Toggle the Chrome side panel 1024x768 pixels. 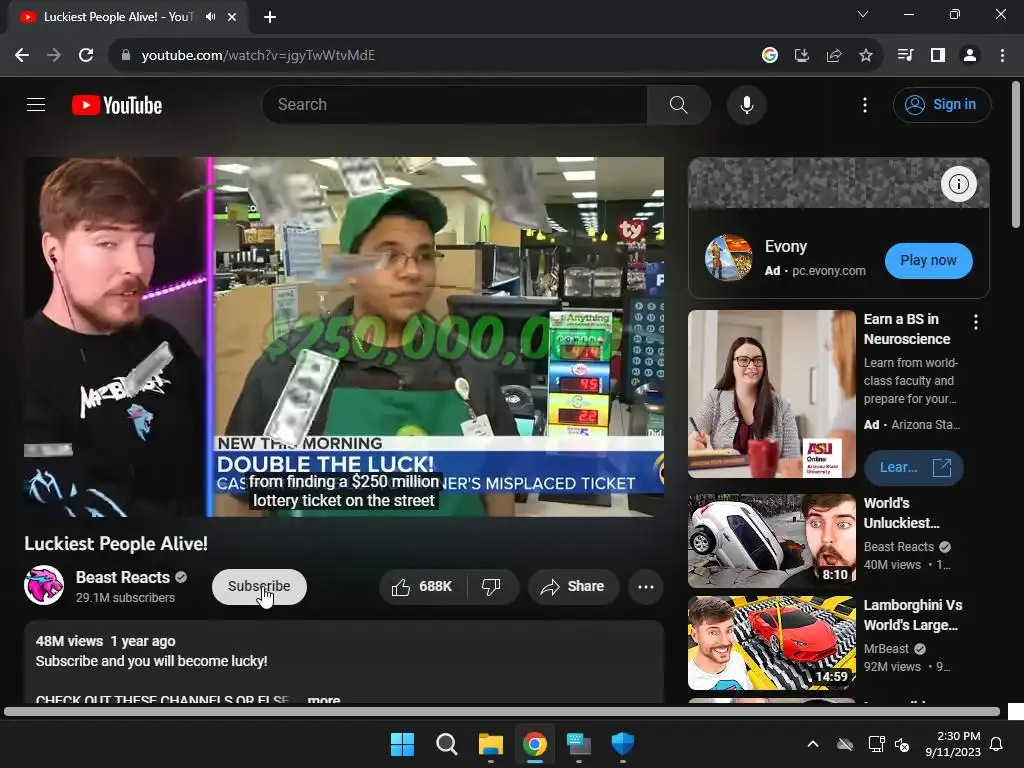click(938, 56)
